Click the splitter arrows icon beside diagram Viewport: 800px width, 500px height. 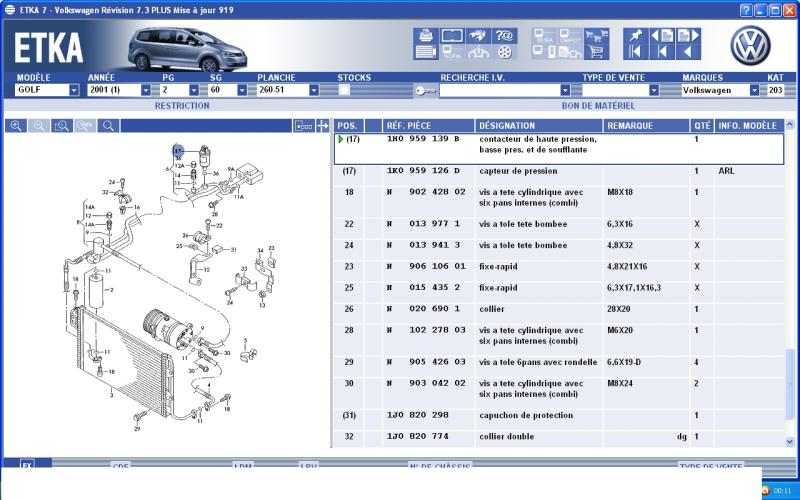pos(322,126)
